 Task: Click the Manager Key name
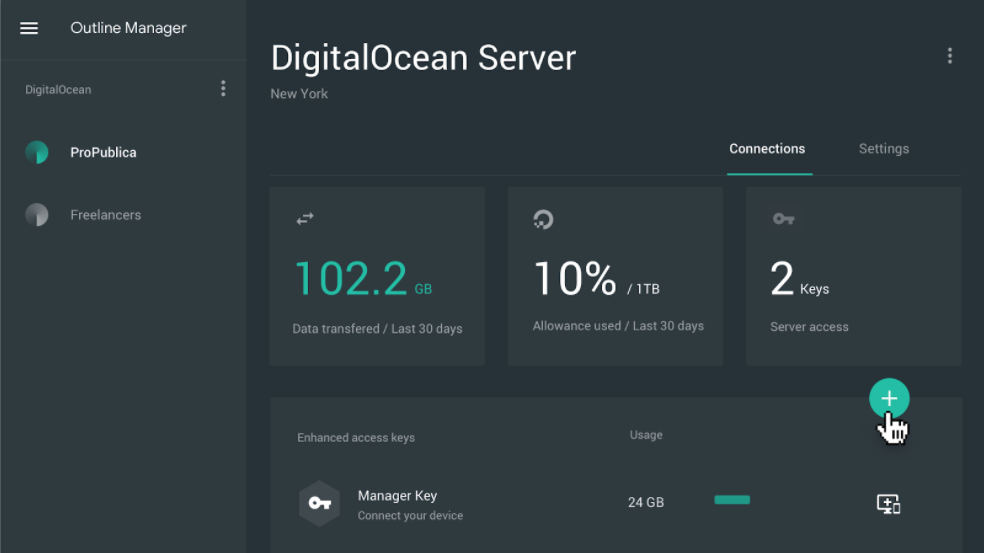pos(397,495)
